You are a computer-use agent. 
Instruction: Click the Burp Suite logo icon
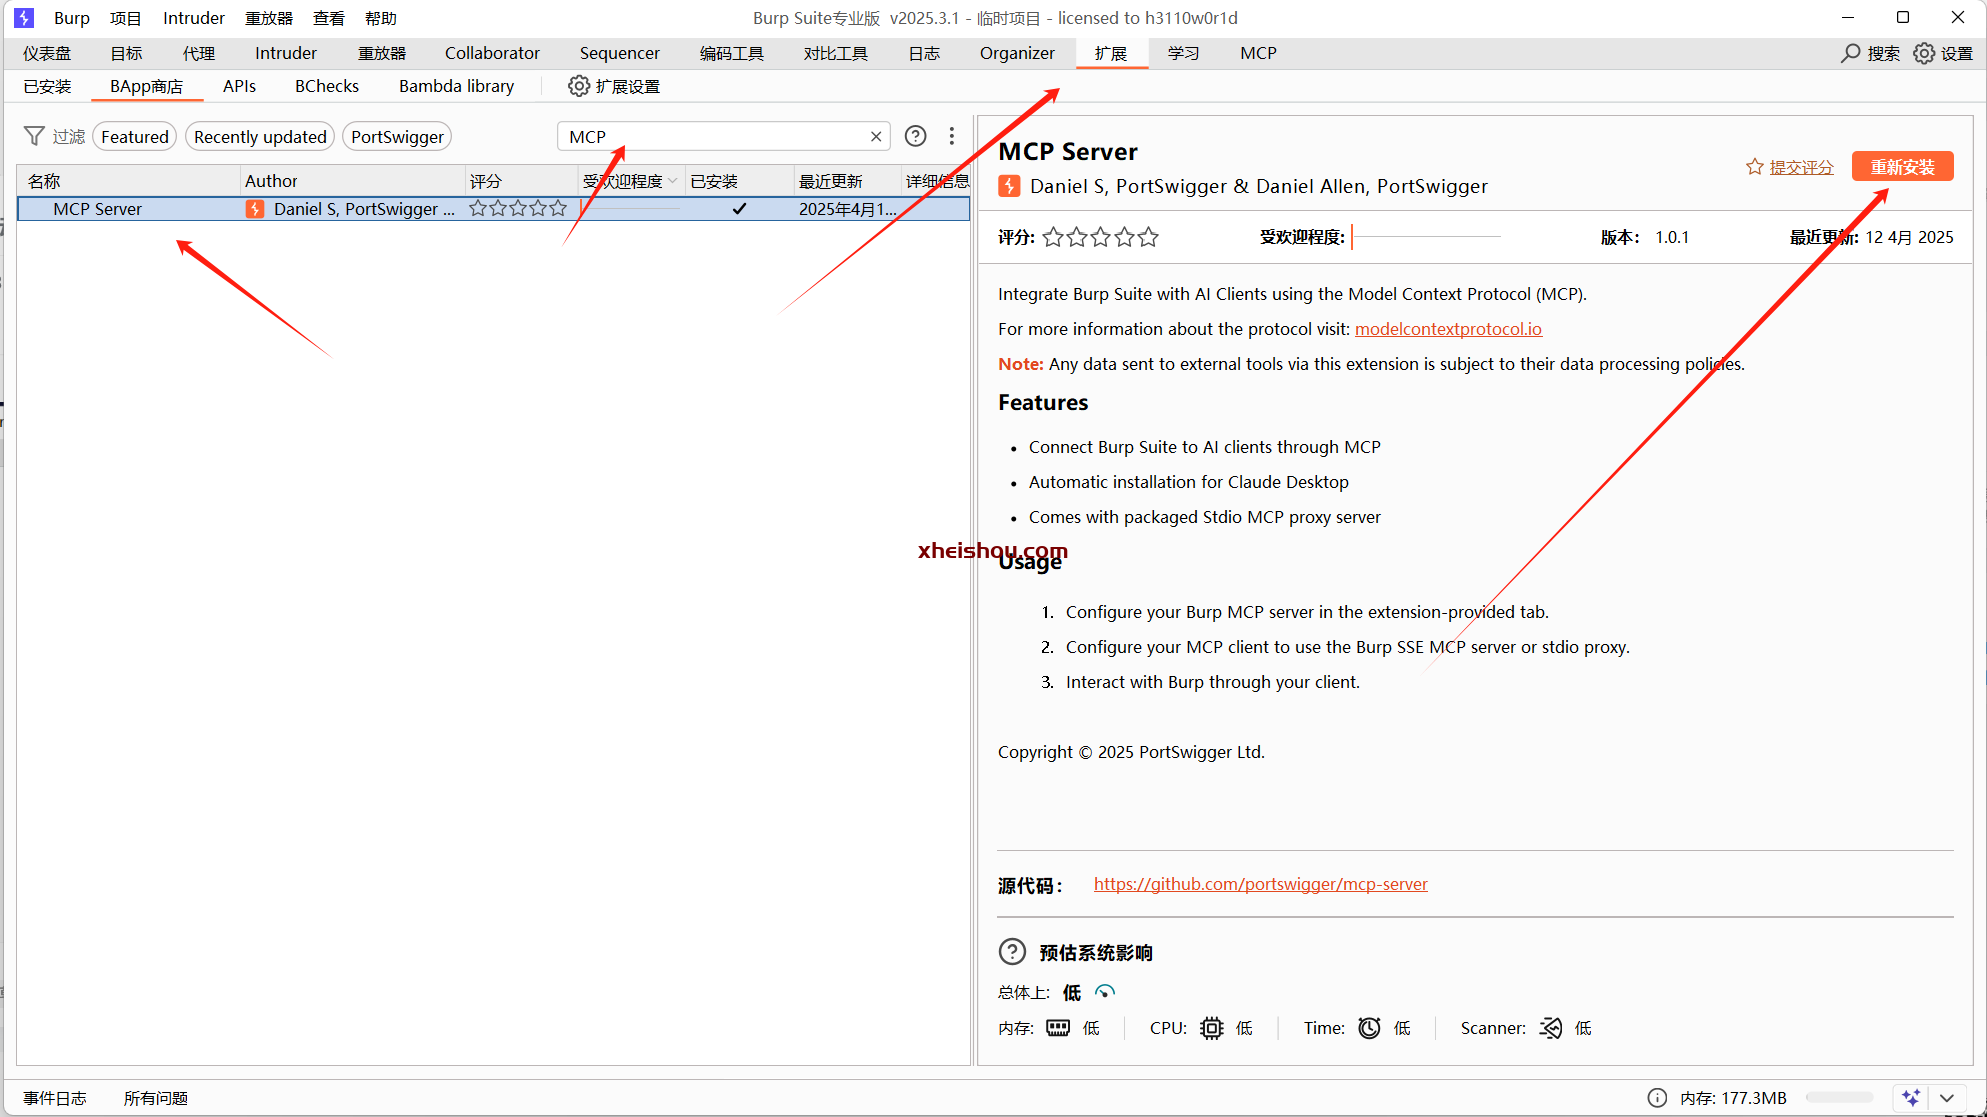pos(24,18)
